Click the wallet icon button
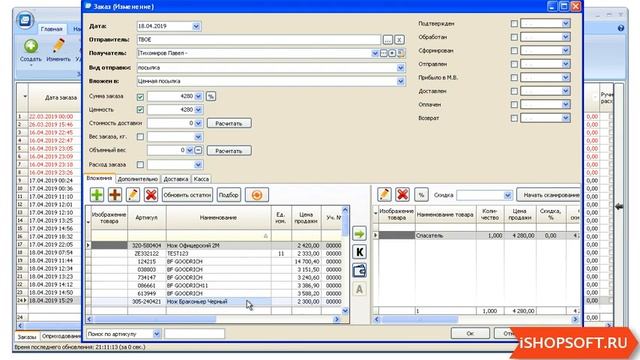This screenshot has height=360, width=640. click(x=359, y=270)
